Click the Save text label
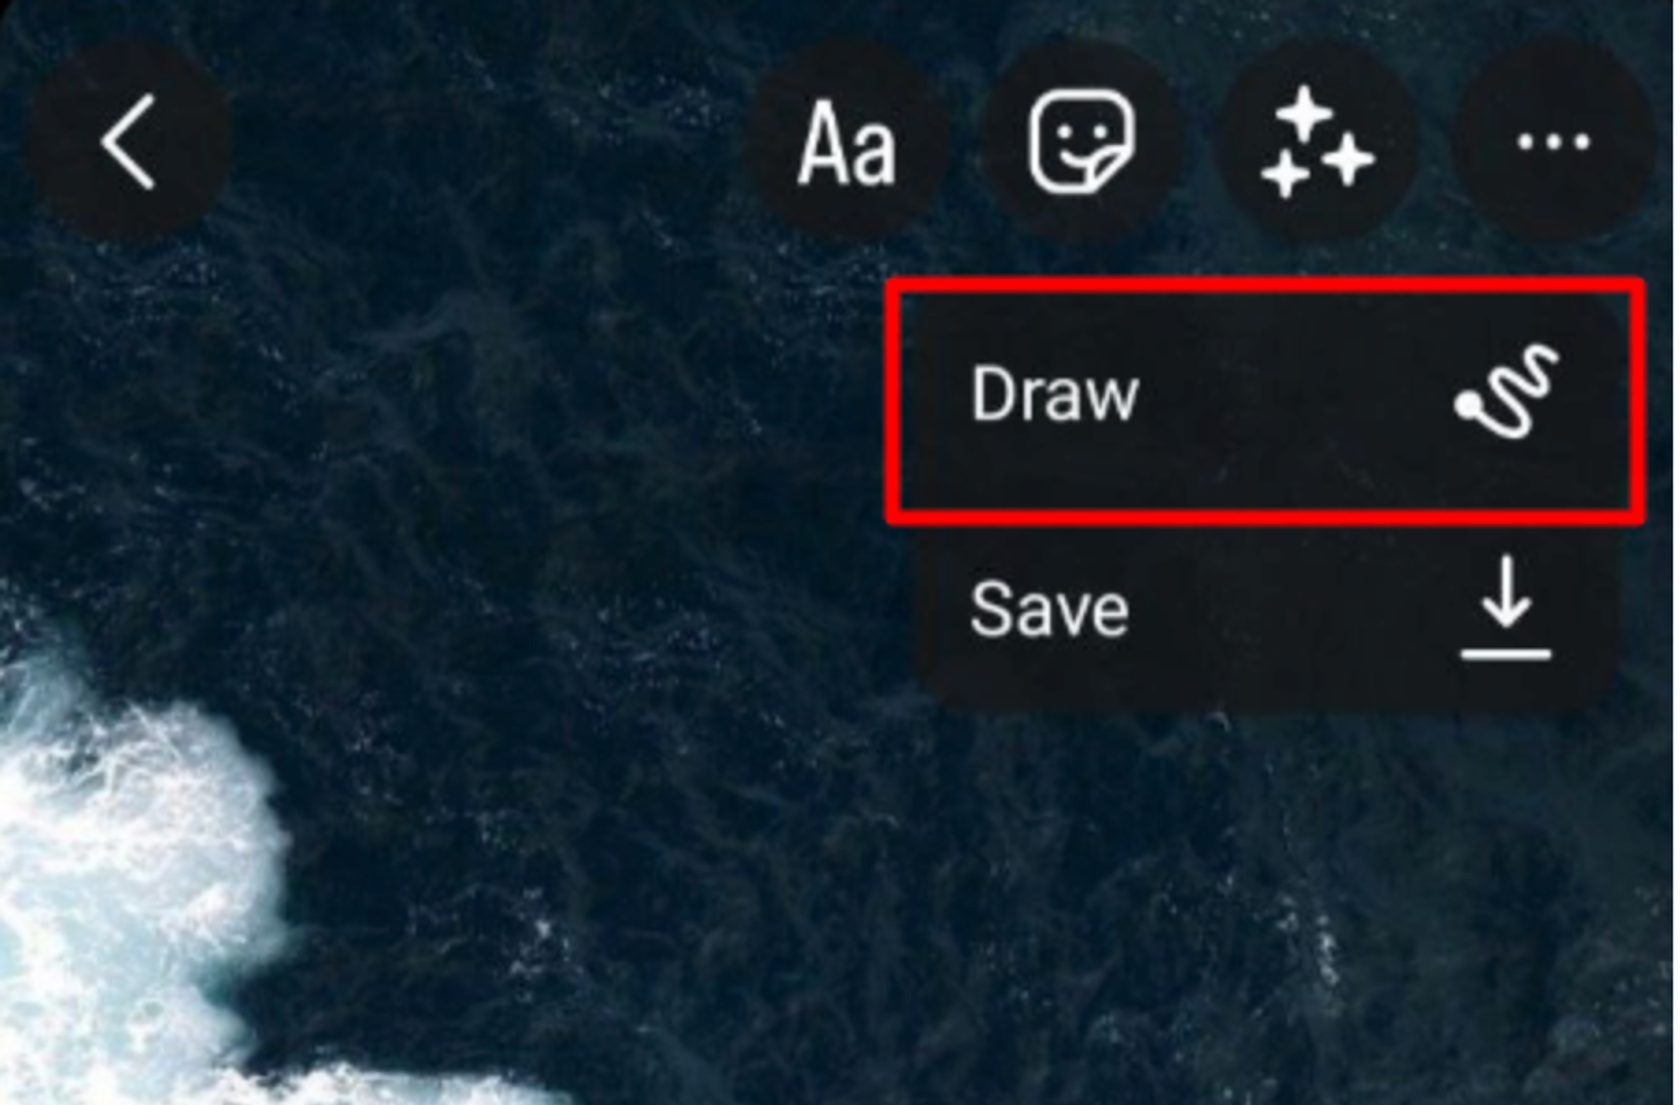The width and height of the screenshot is (1680, 1105). tap(1049, 609)
